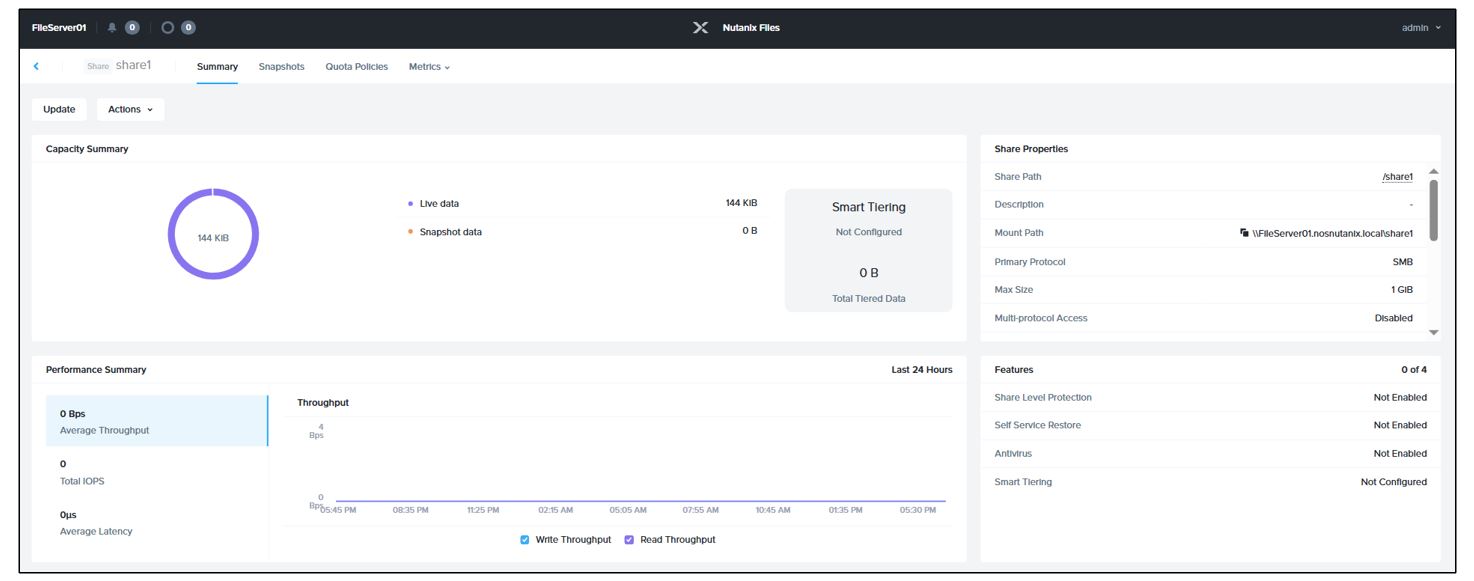Click the Total Tiered Data label

(868, 299)
